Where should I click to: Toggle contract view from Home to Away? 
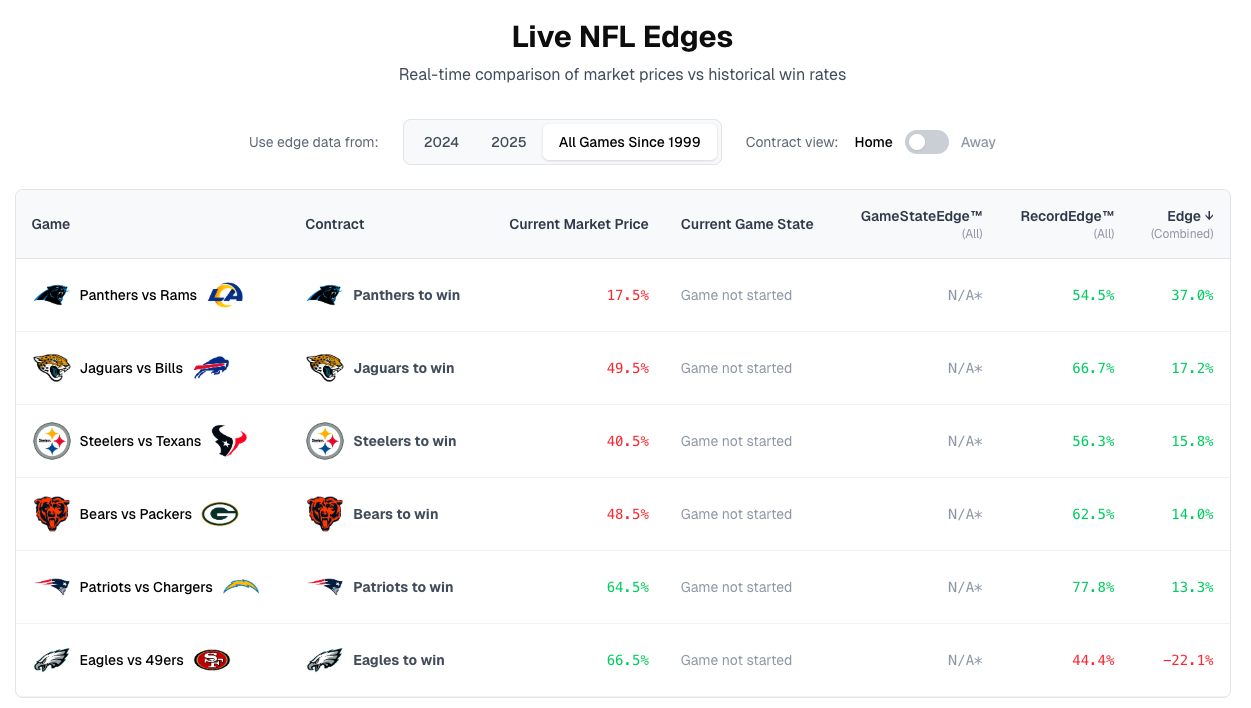pos(926,142)
